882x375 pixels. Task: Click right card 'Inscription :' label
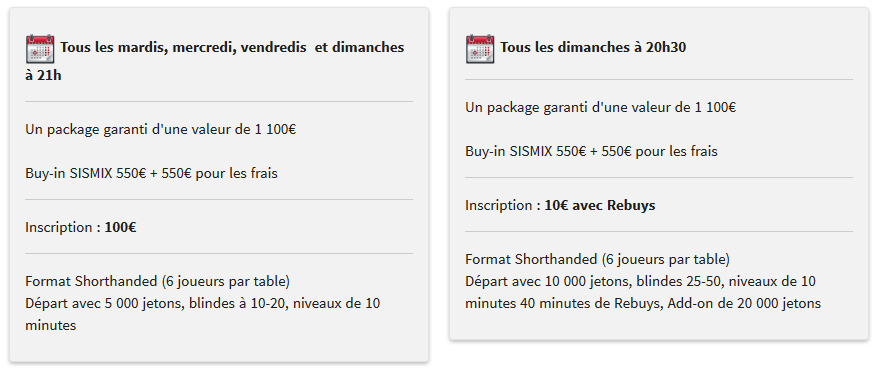pos(503,205)
